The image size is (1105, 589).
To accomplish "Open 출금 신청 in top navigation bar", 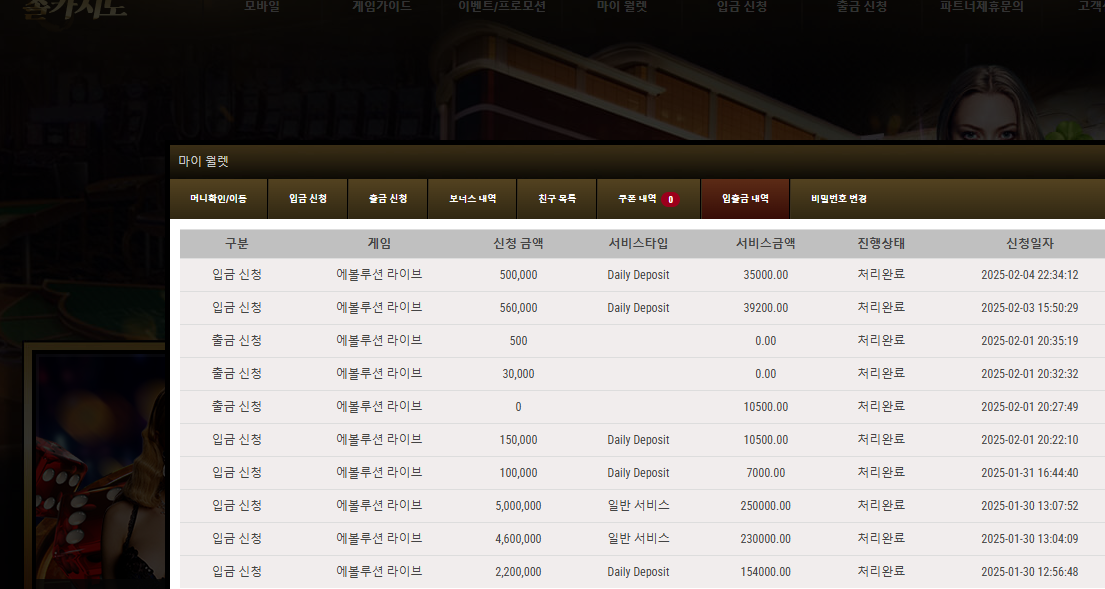I will [x=862, y=6].
